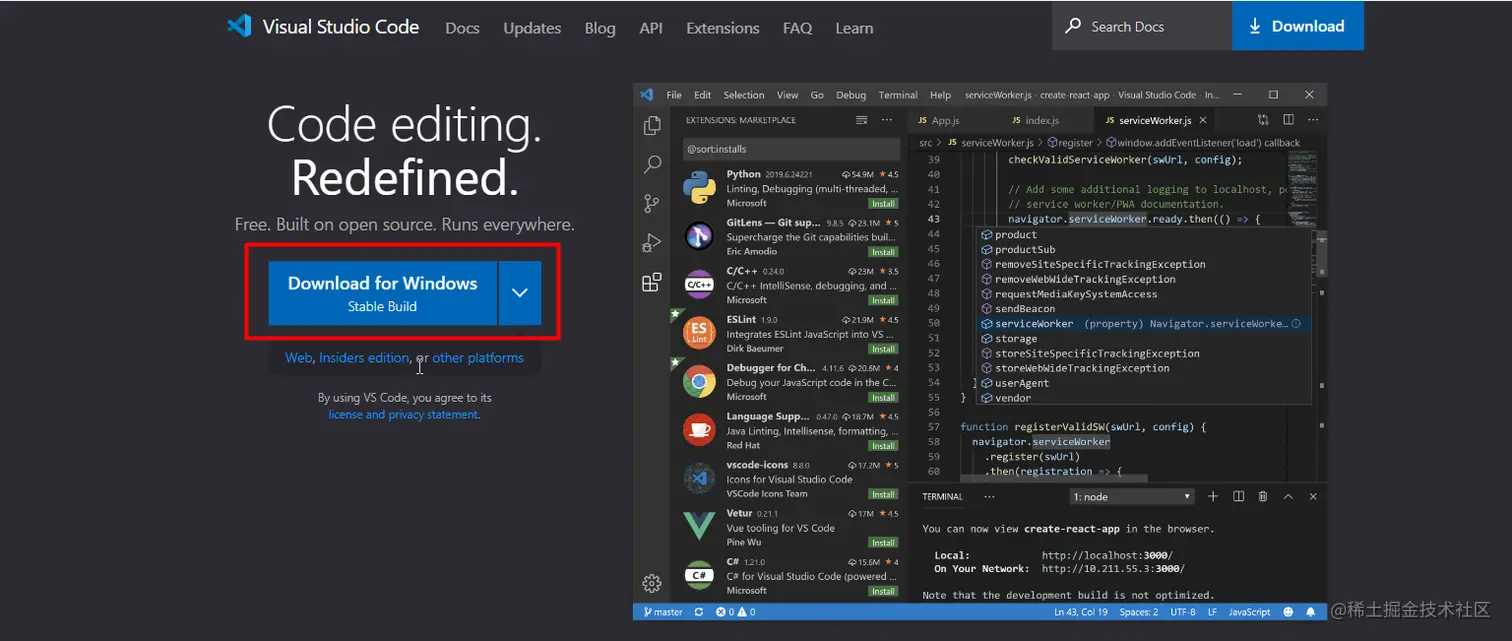Click the filter list icon in Extensions Marketplace header

(x=862, y=120)
